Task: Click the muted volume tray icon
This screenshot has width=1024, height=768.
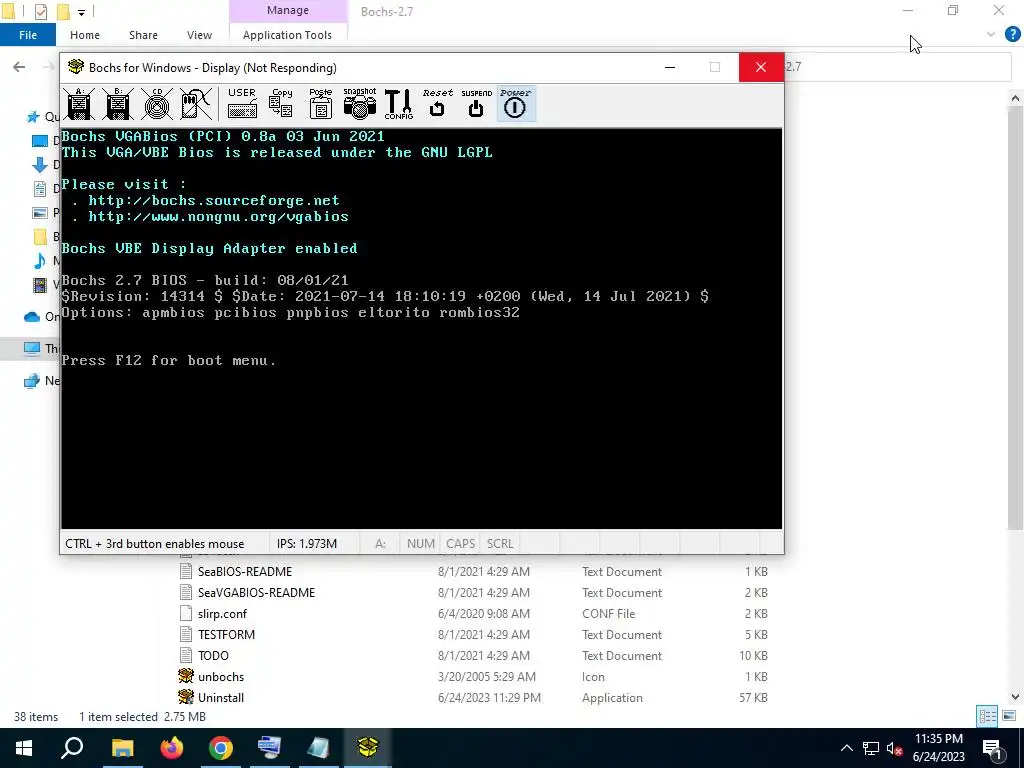Action: 895,748
